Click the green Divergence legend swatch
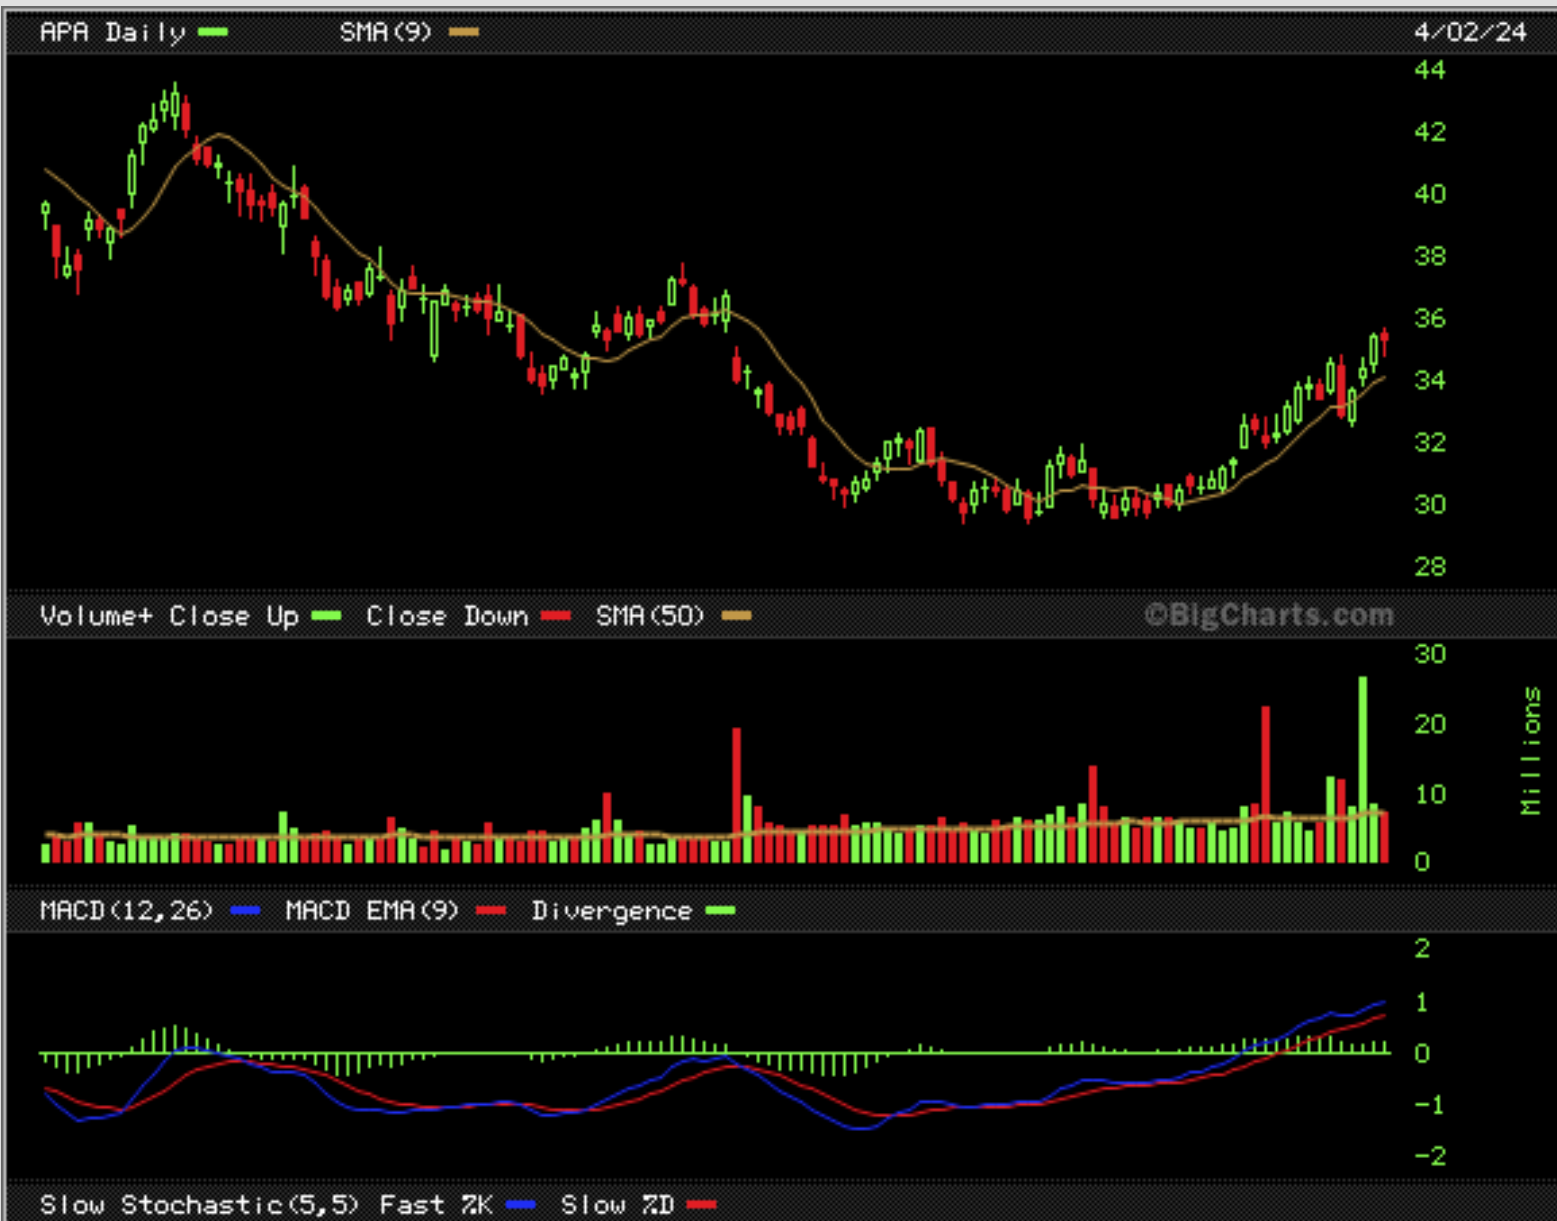This screenshot has height=1221, width=1557. tap(720, 911)
